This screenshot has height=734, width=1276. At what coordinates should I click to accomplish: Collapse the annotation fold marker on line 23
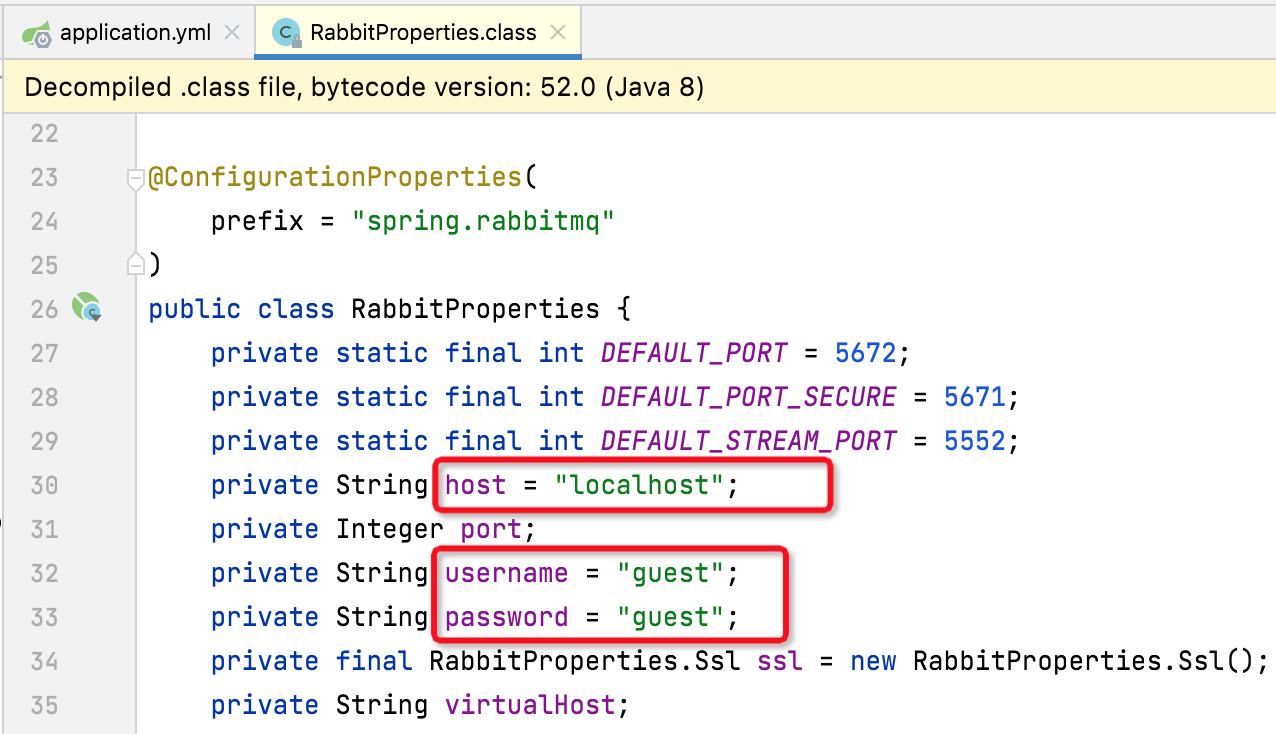[x=135, y=178]
